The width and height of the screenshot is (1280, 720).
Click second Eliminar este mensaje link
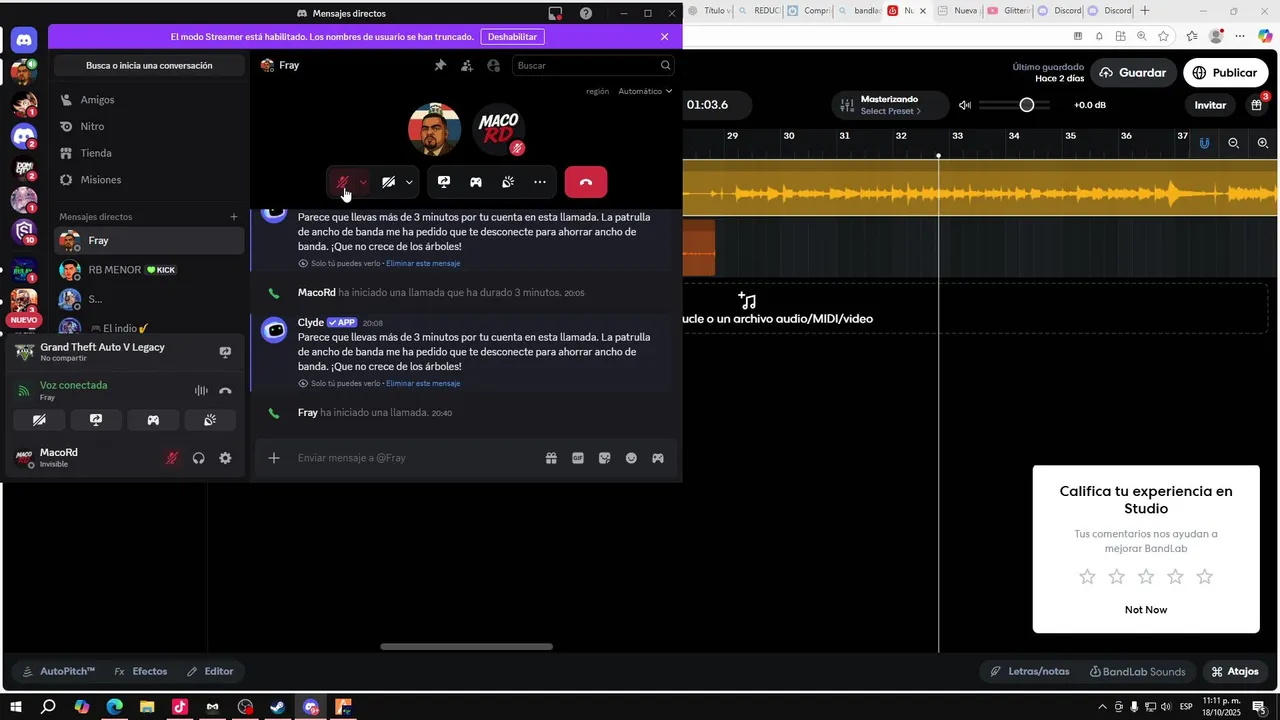pos(423,383)
